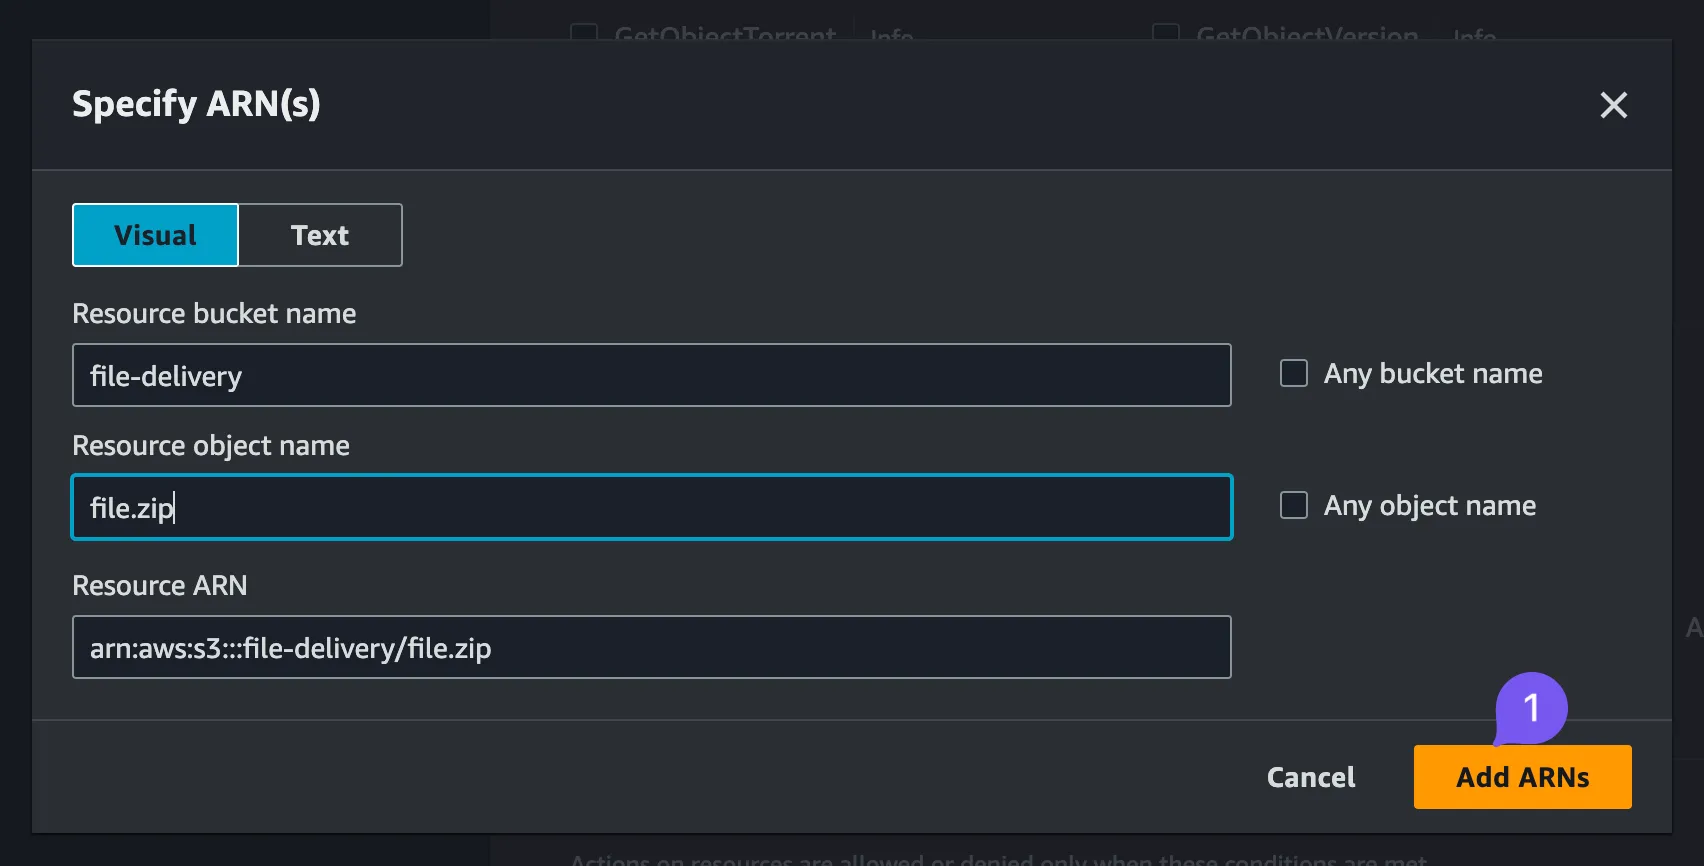The width and height of the screenshot is (1704, 866).
Task: Switch to the Visual tab
Action: (155, 235)
